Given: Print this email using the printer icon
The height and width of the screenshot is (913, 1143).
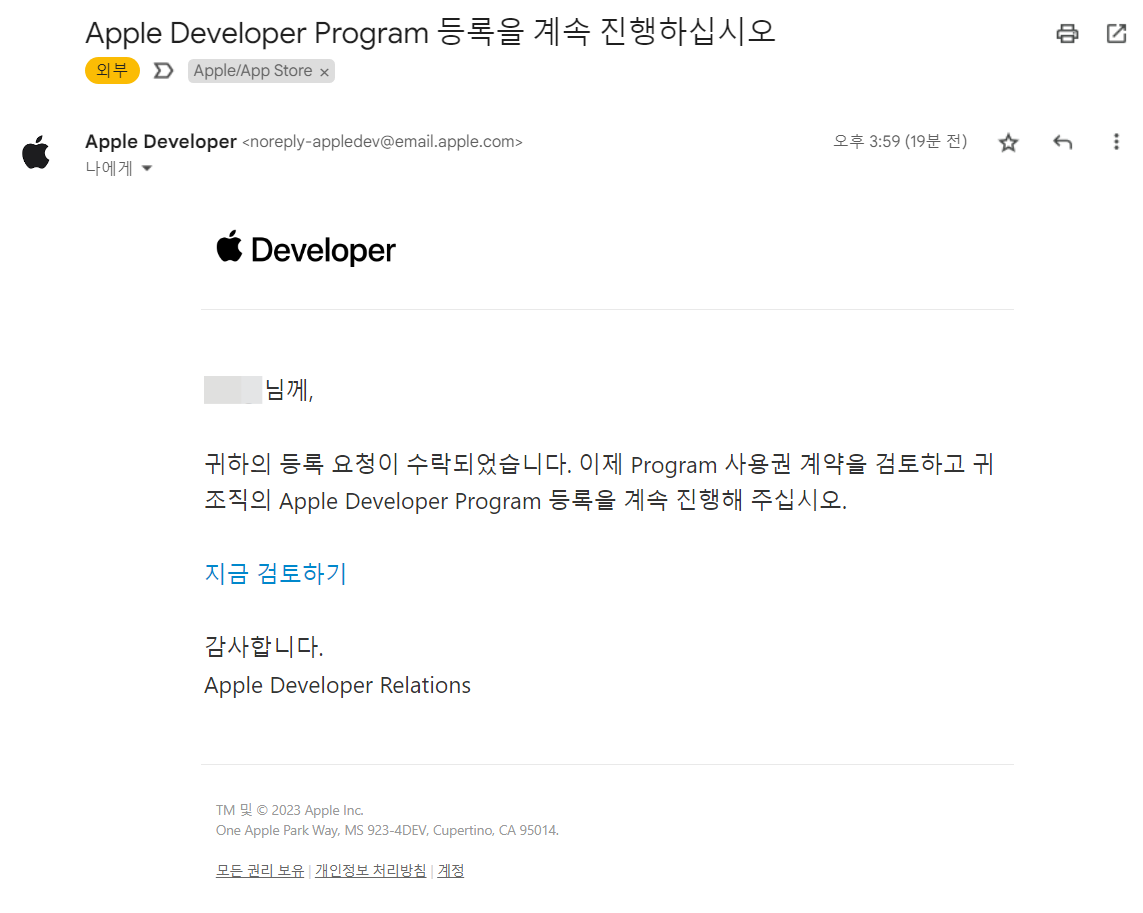Looking at the screenshot, I should [1067, 34].
